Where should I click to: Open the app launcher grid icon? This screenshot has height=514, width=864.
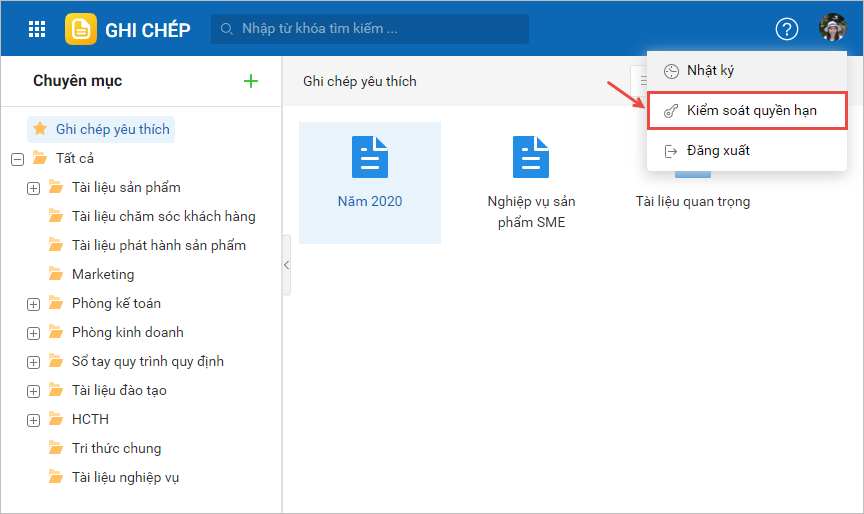(37, 29)
